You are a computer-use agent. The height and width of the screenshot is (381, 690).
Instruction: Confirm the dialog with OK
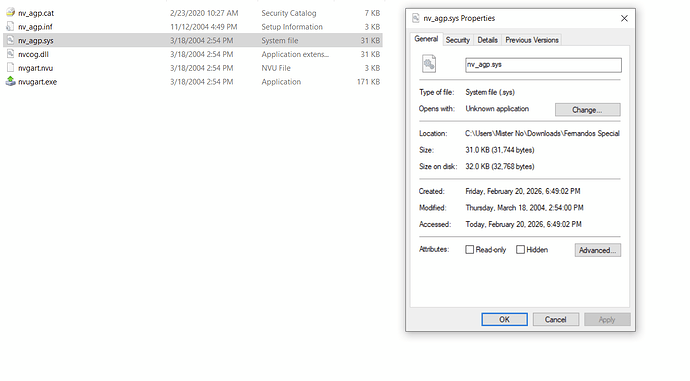coord(504,319)
